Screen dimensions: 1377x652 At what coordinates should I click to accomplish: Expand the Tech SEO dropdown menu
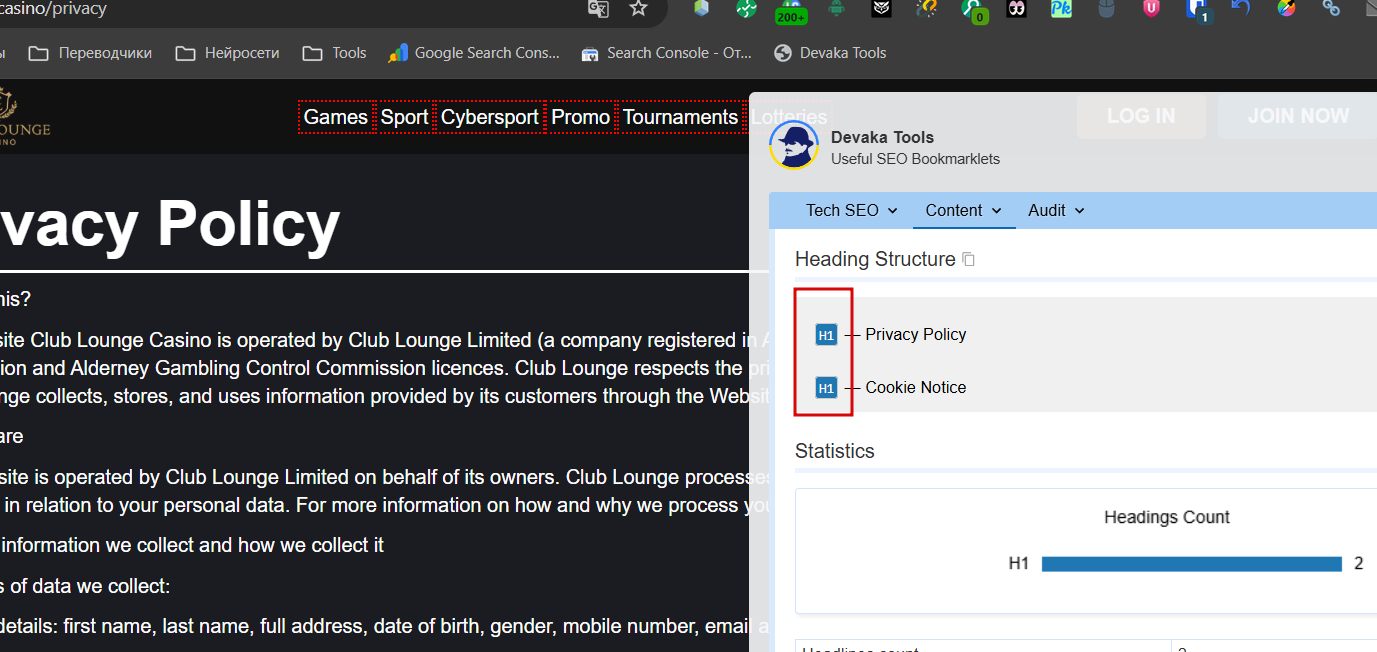pos(852,210)
